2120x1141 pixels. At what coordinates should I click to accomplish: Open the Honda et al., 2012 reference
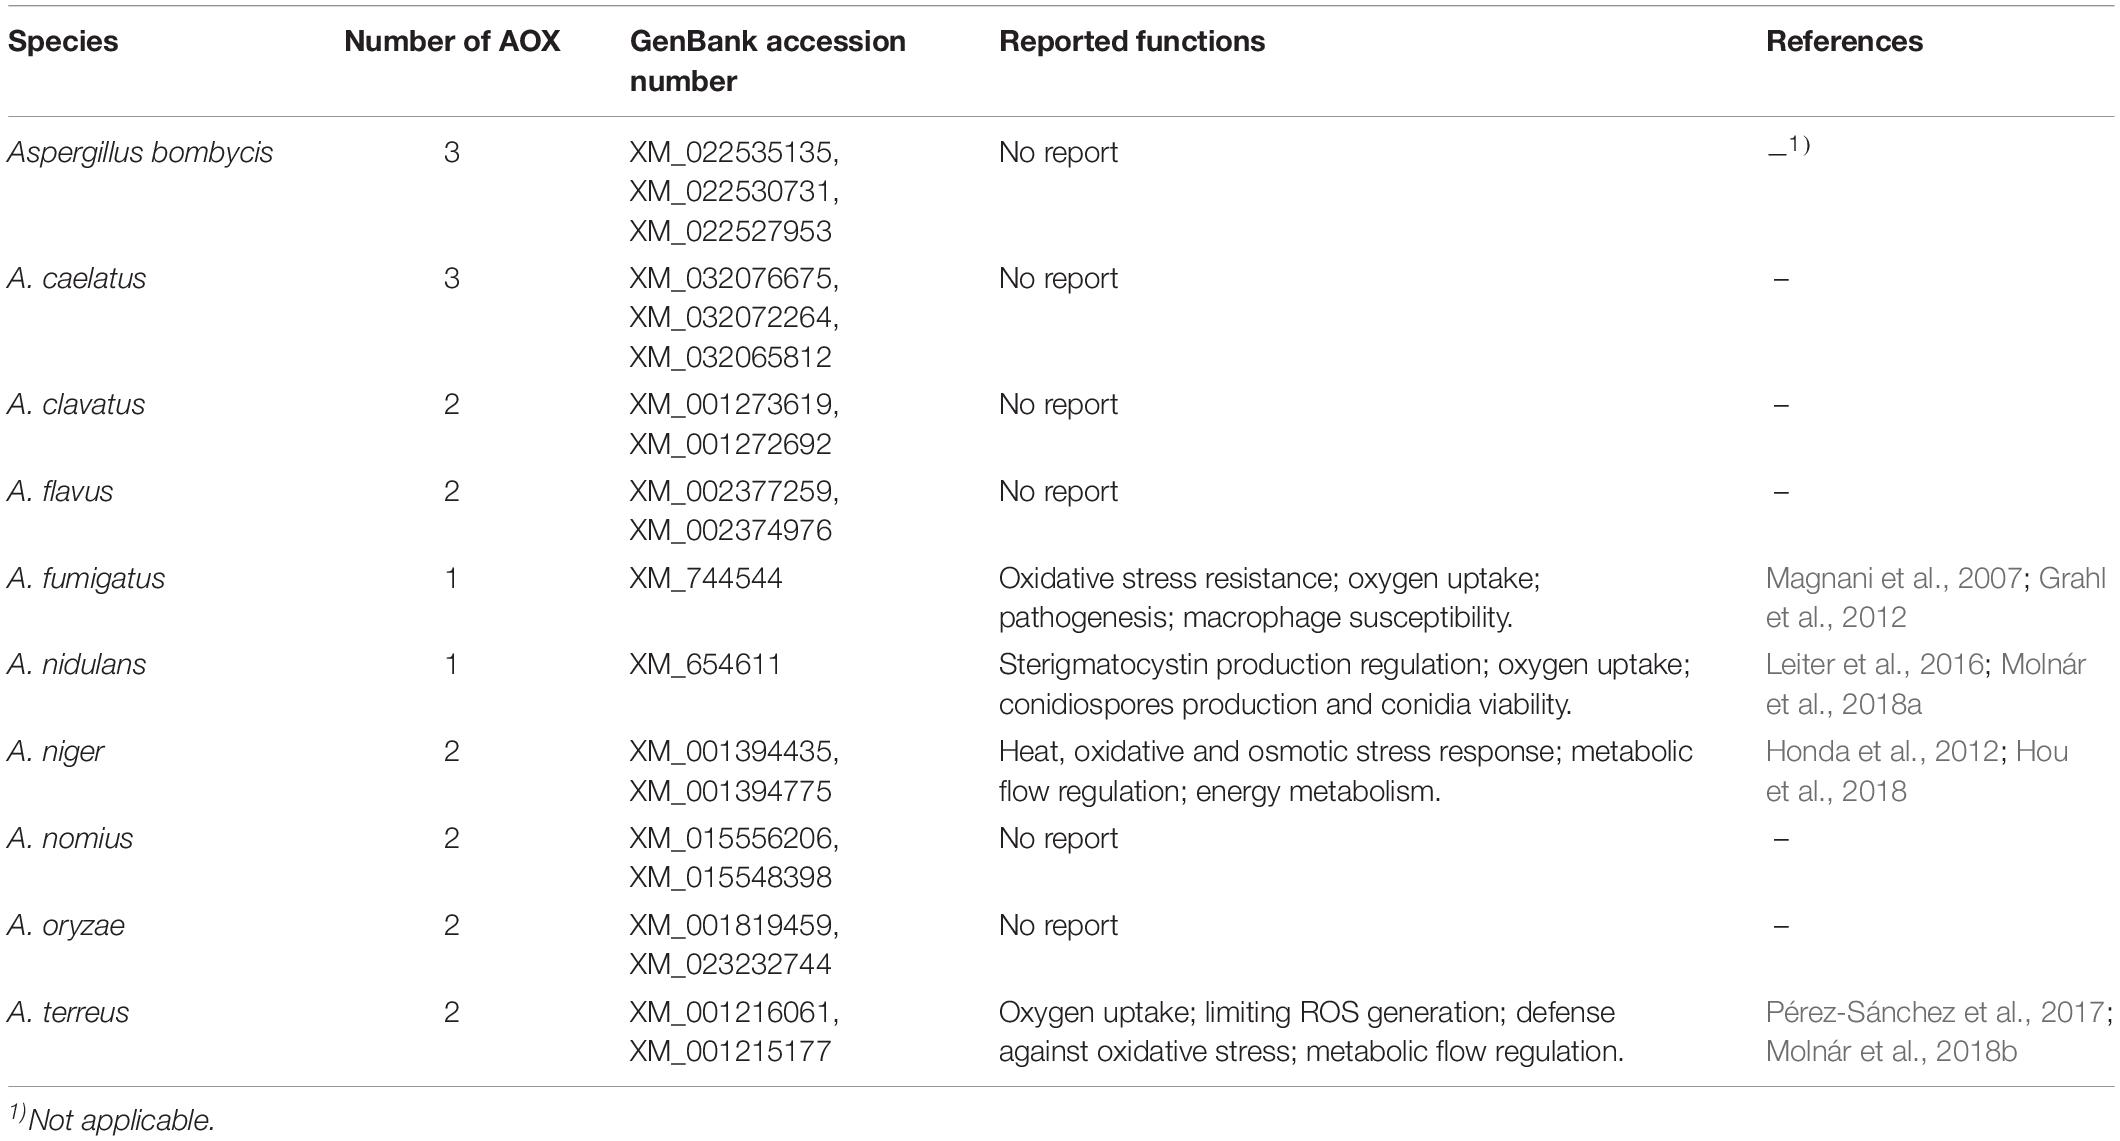click(x=1882, y=752)
